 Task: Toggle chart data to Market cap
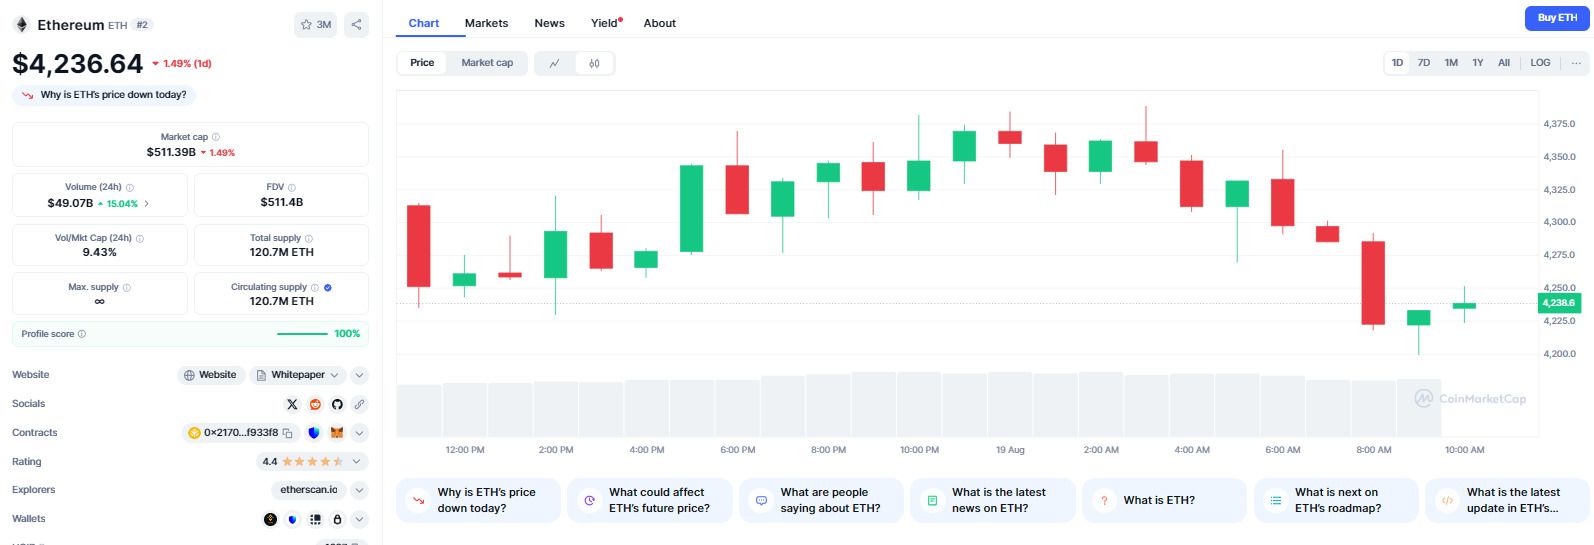[x=487, y=63]
